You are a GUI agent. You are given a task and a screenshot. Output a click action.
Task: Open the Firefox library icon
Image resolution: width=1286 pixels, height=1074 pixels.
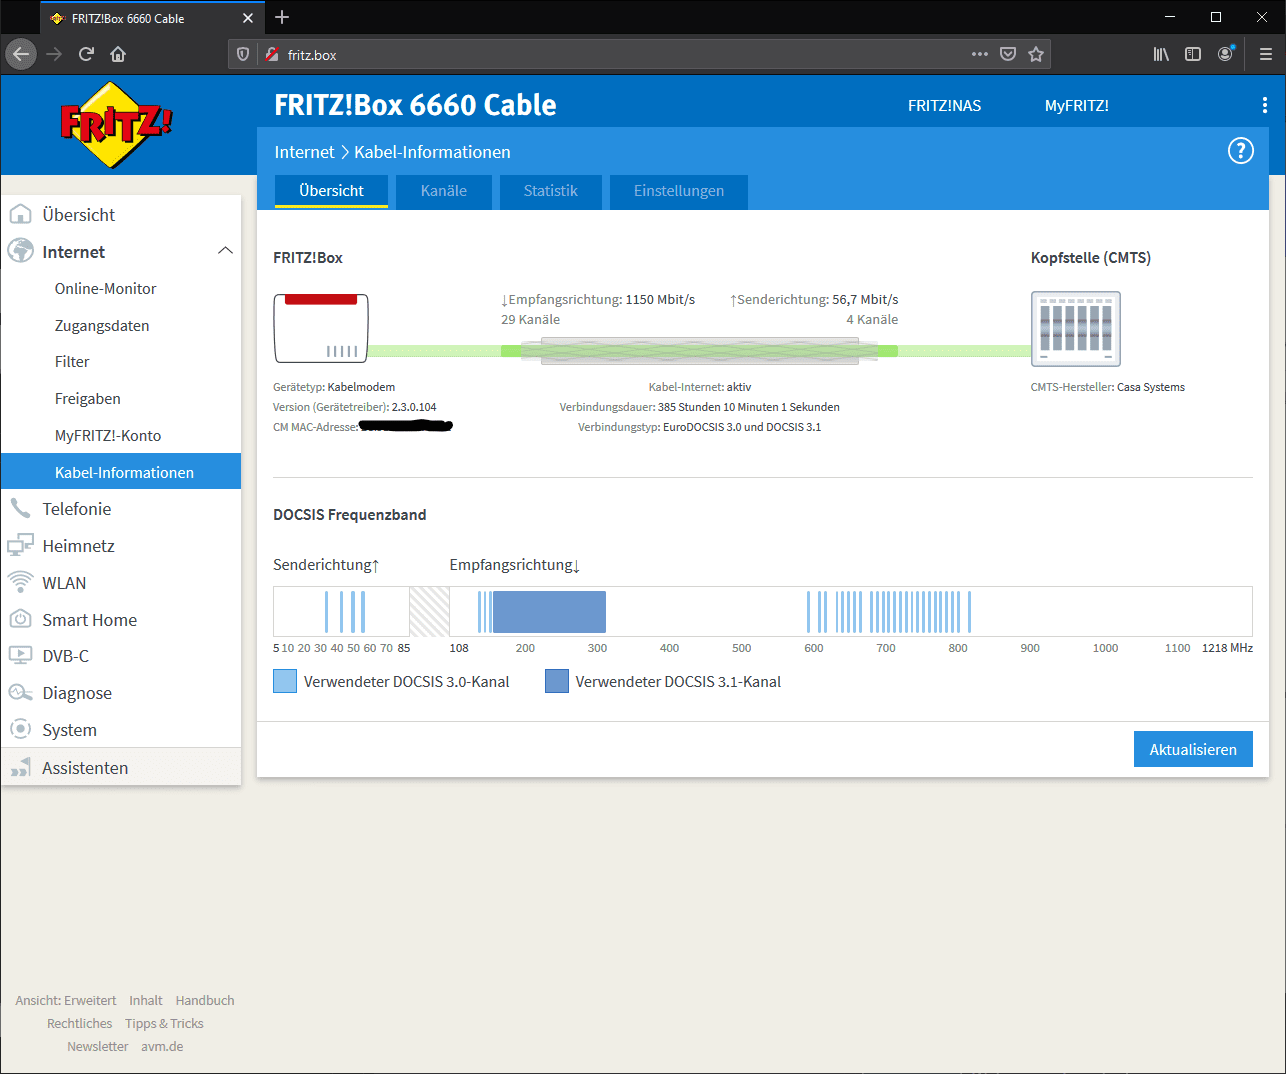(1161, 54)
